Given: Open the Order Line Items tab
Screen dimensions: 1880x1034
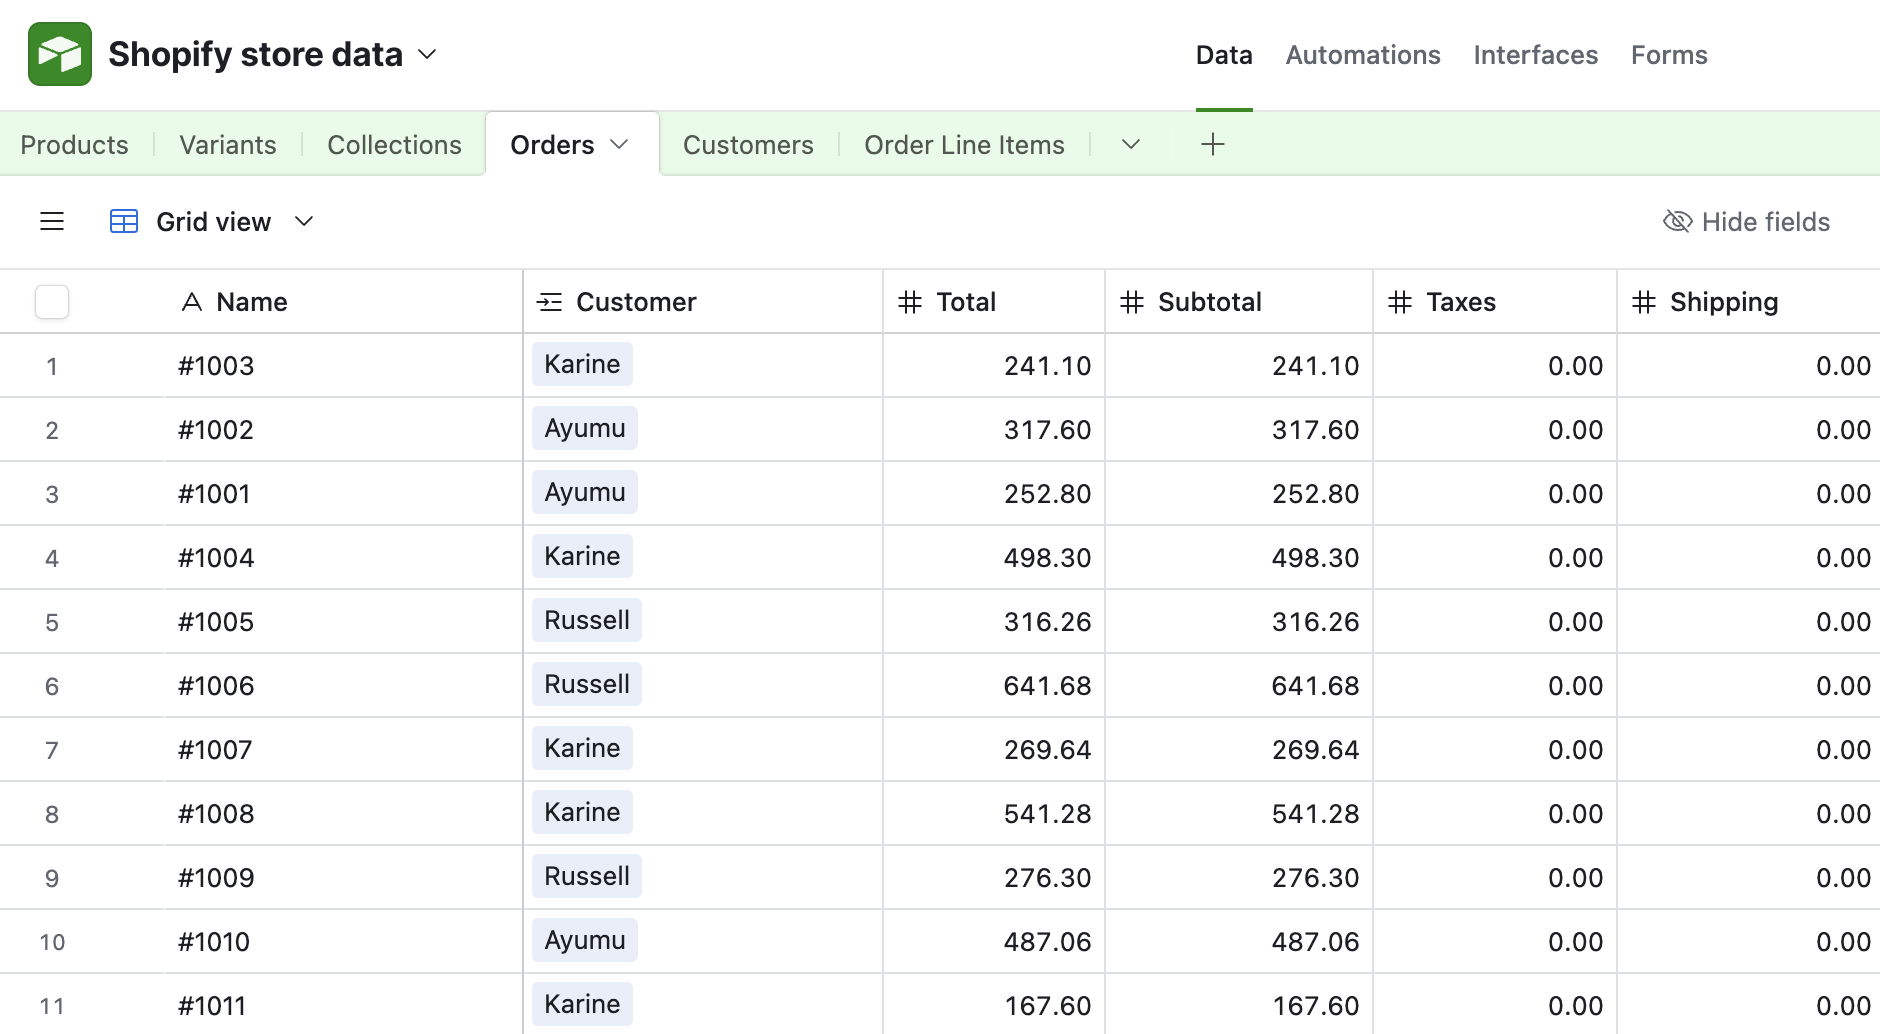Looking at the screenshot, I should point(964,145).
